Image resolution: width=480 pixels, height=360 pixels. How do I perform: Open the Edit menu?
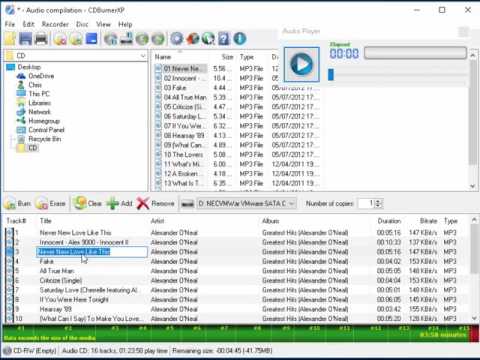(28, 24)
